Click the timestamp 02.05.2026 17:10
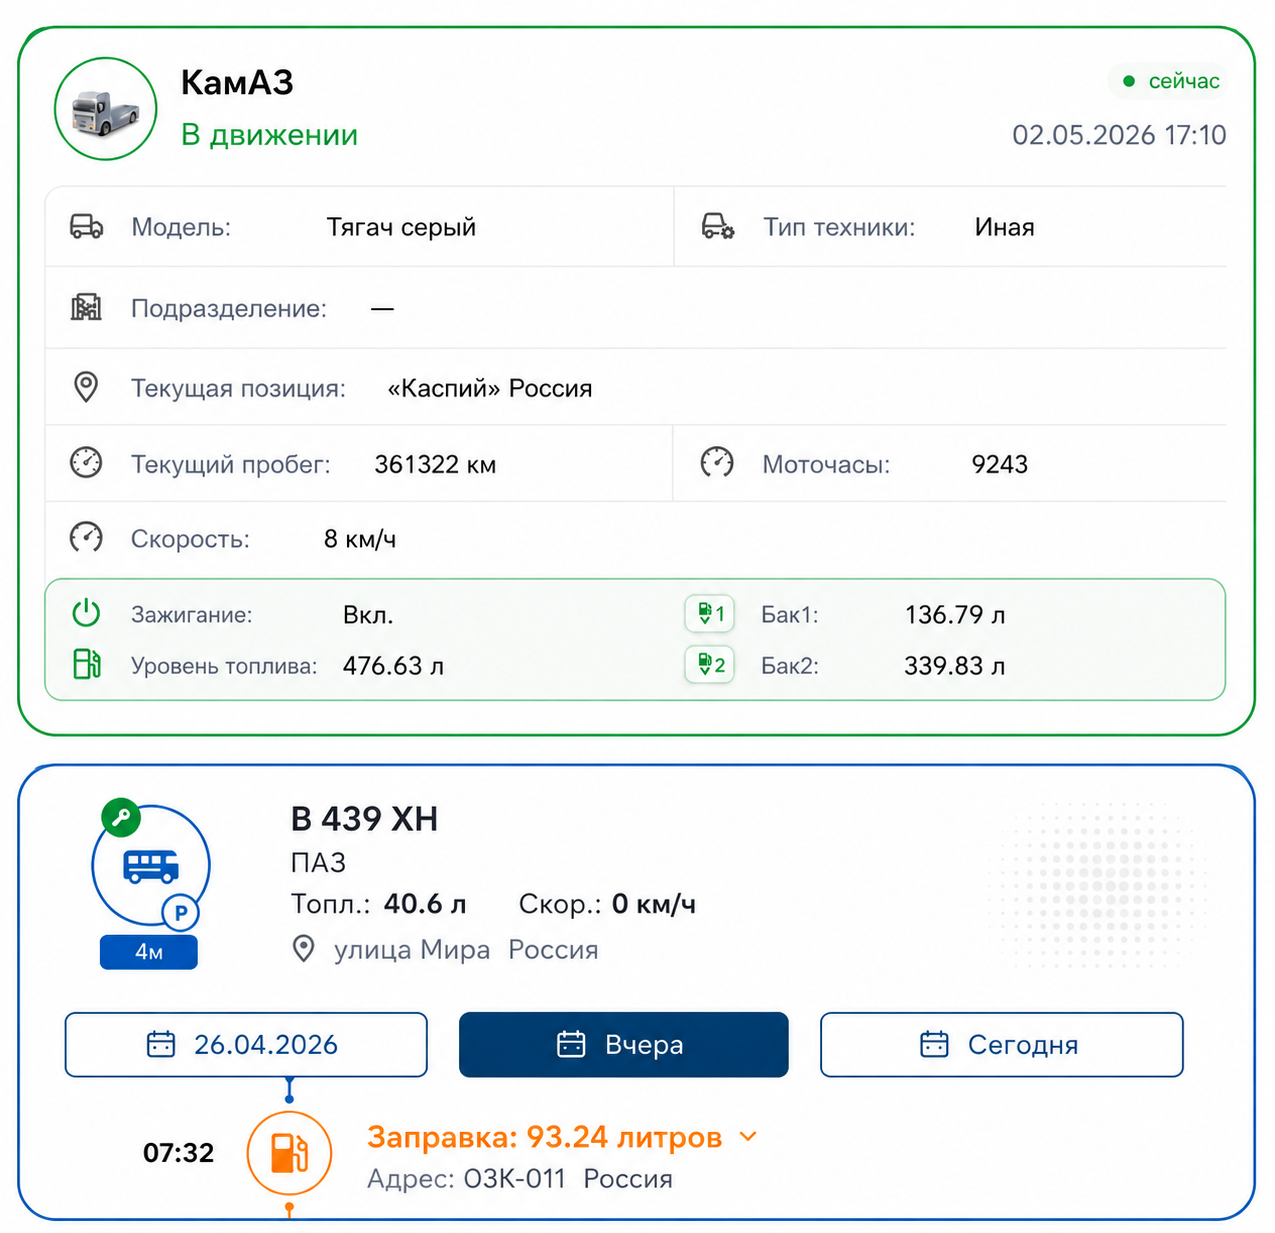1275x1233 pixels. point(1119,135)
